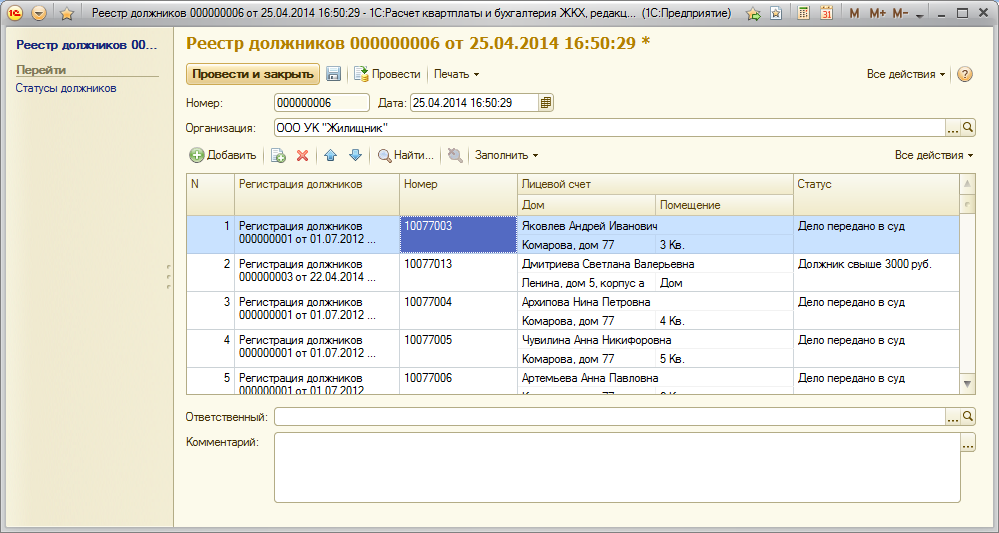Click the Реестр должников 00... panel item
This screenshot has width=999, height=533.
click(x=87, y=45)
